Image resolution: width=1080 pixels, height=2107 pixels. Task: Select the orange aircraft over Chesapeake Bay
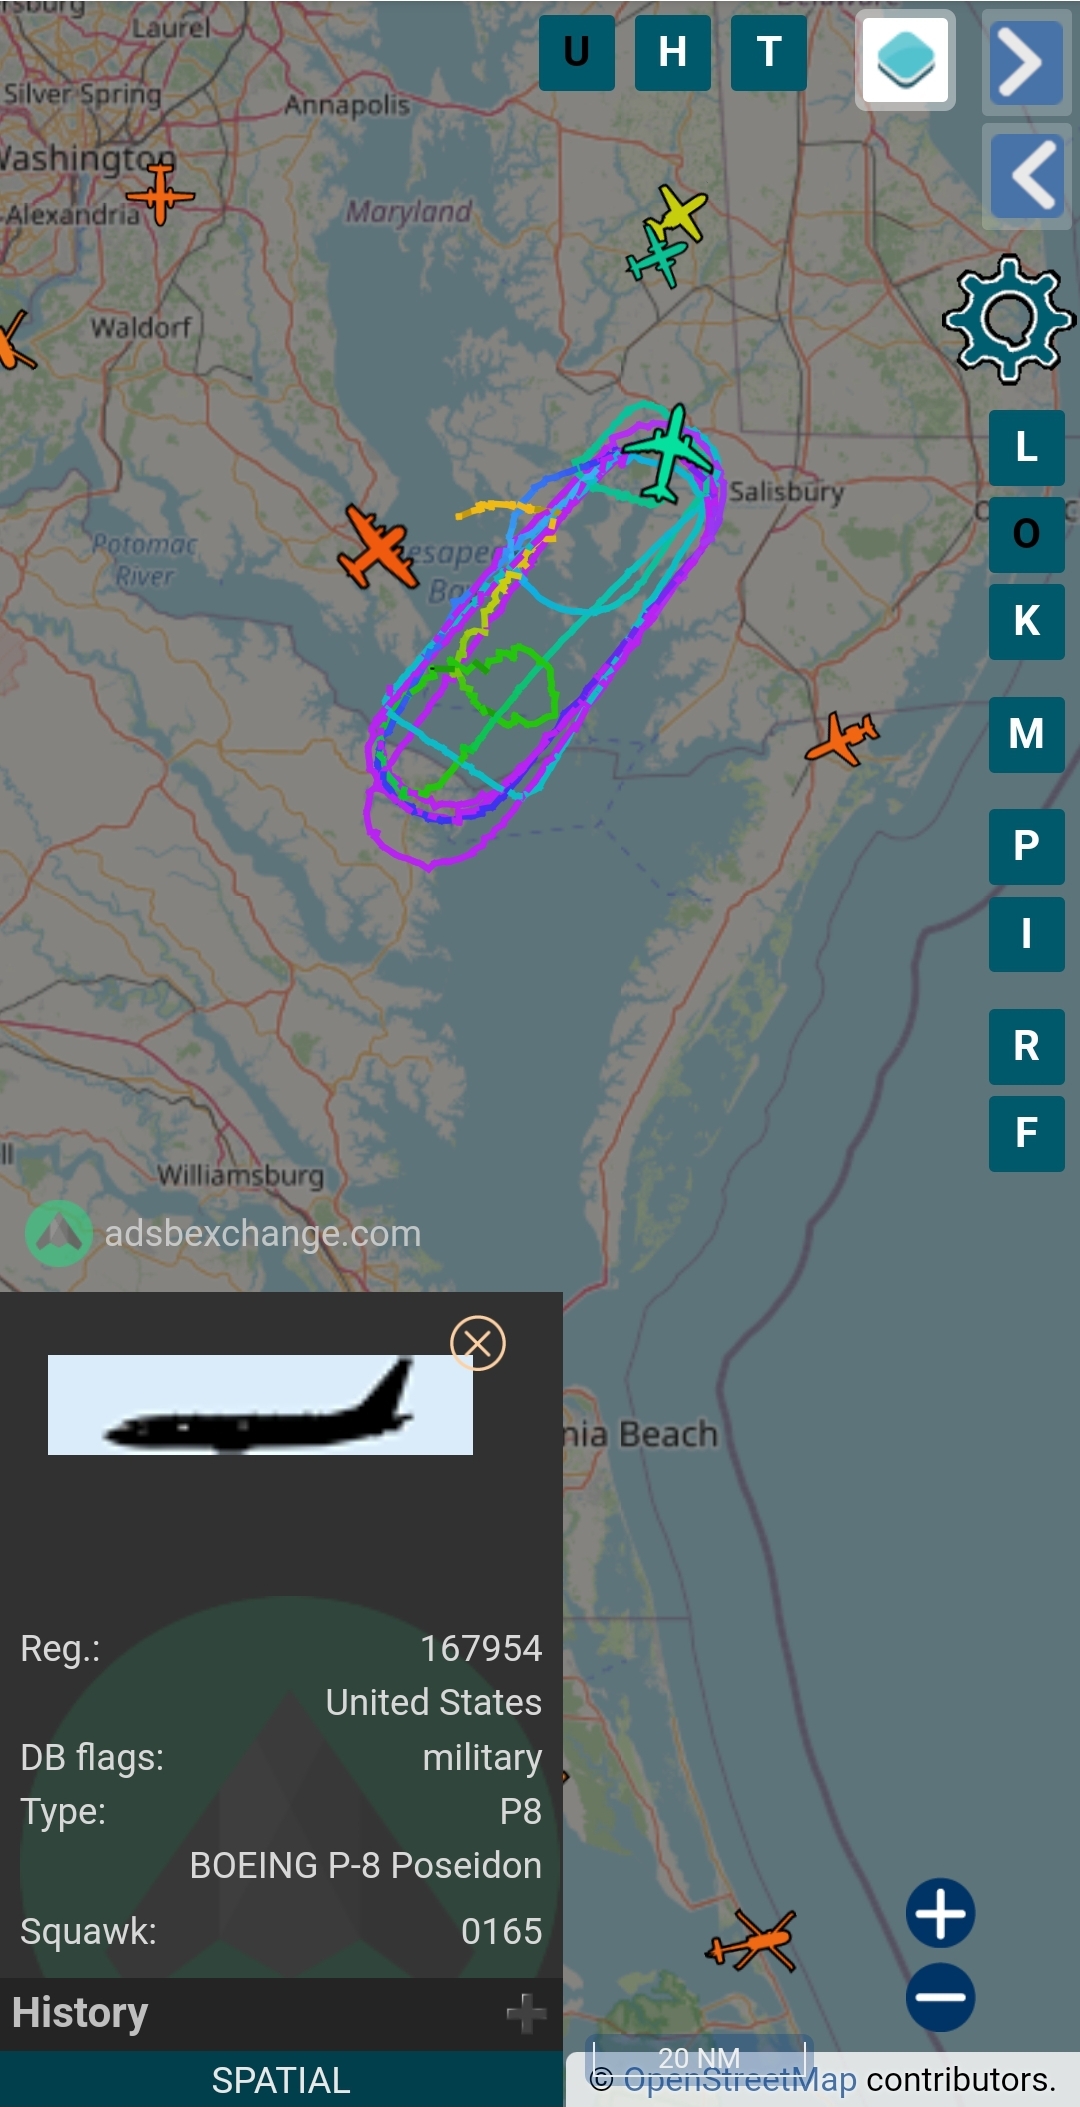tap(378, 547)
